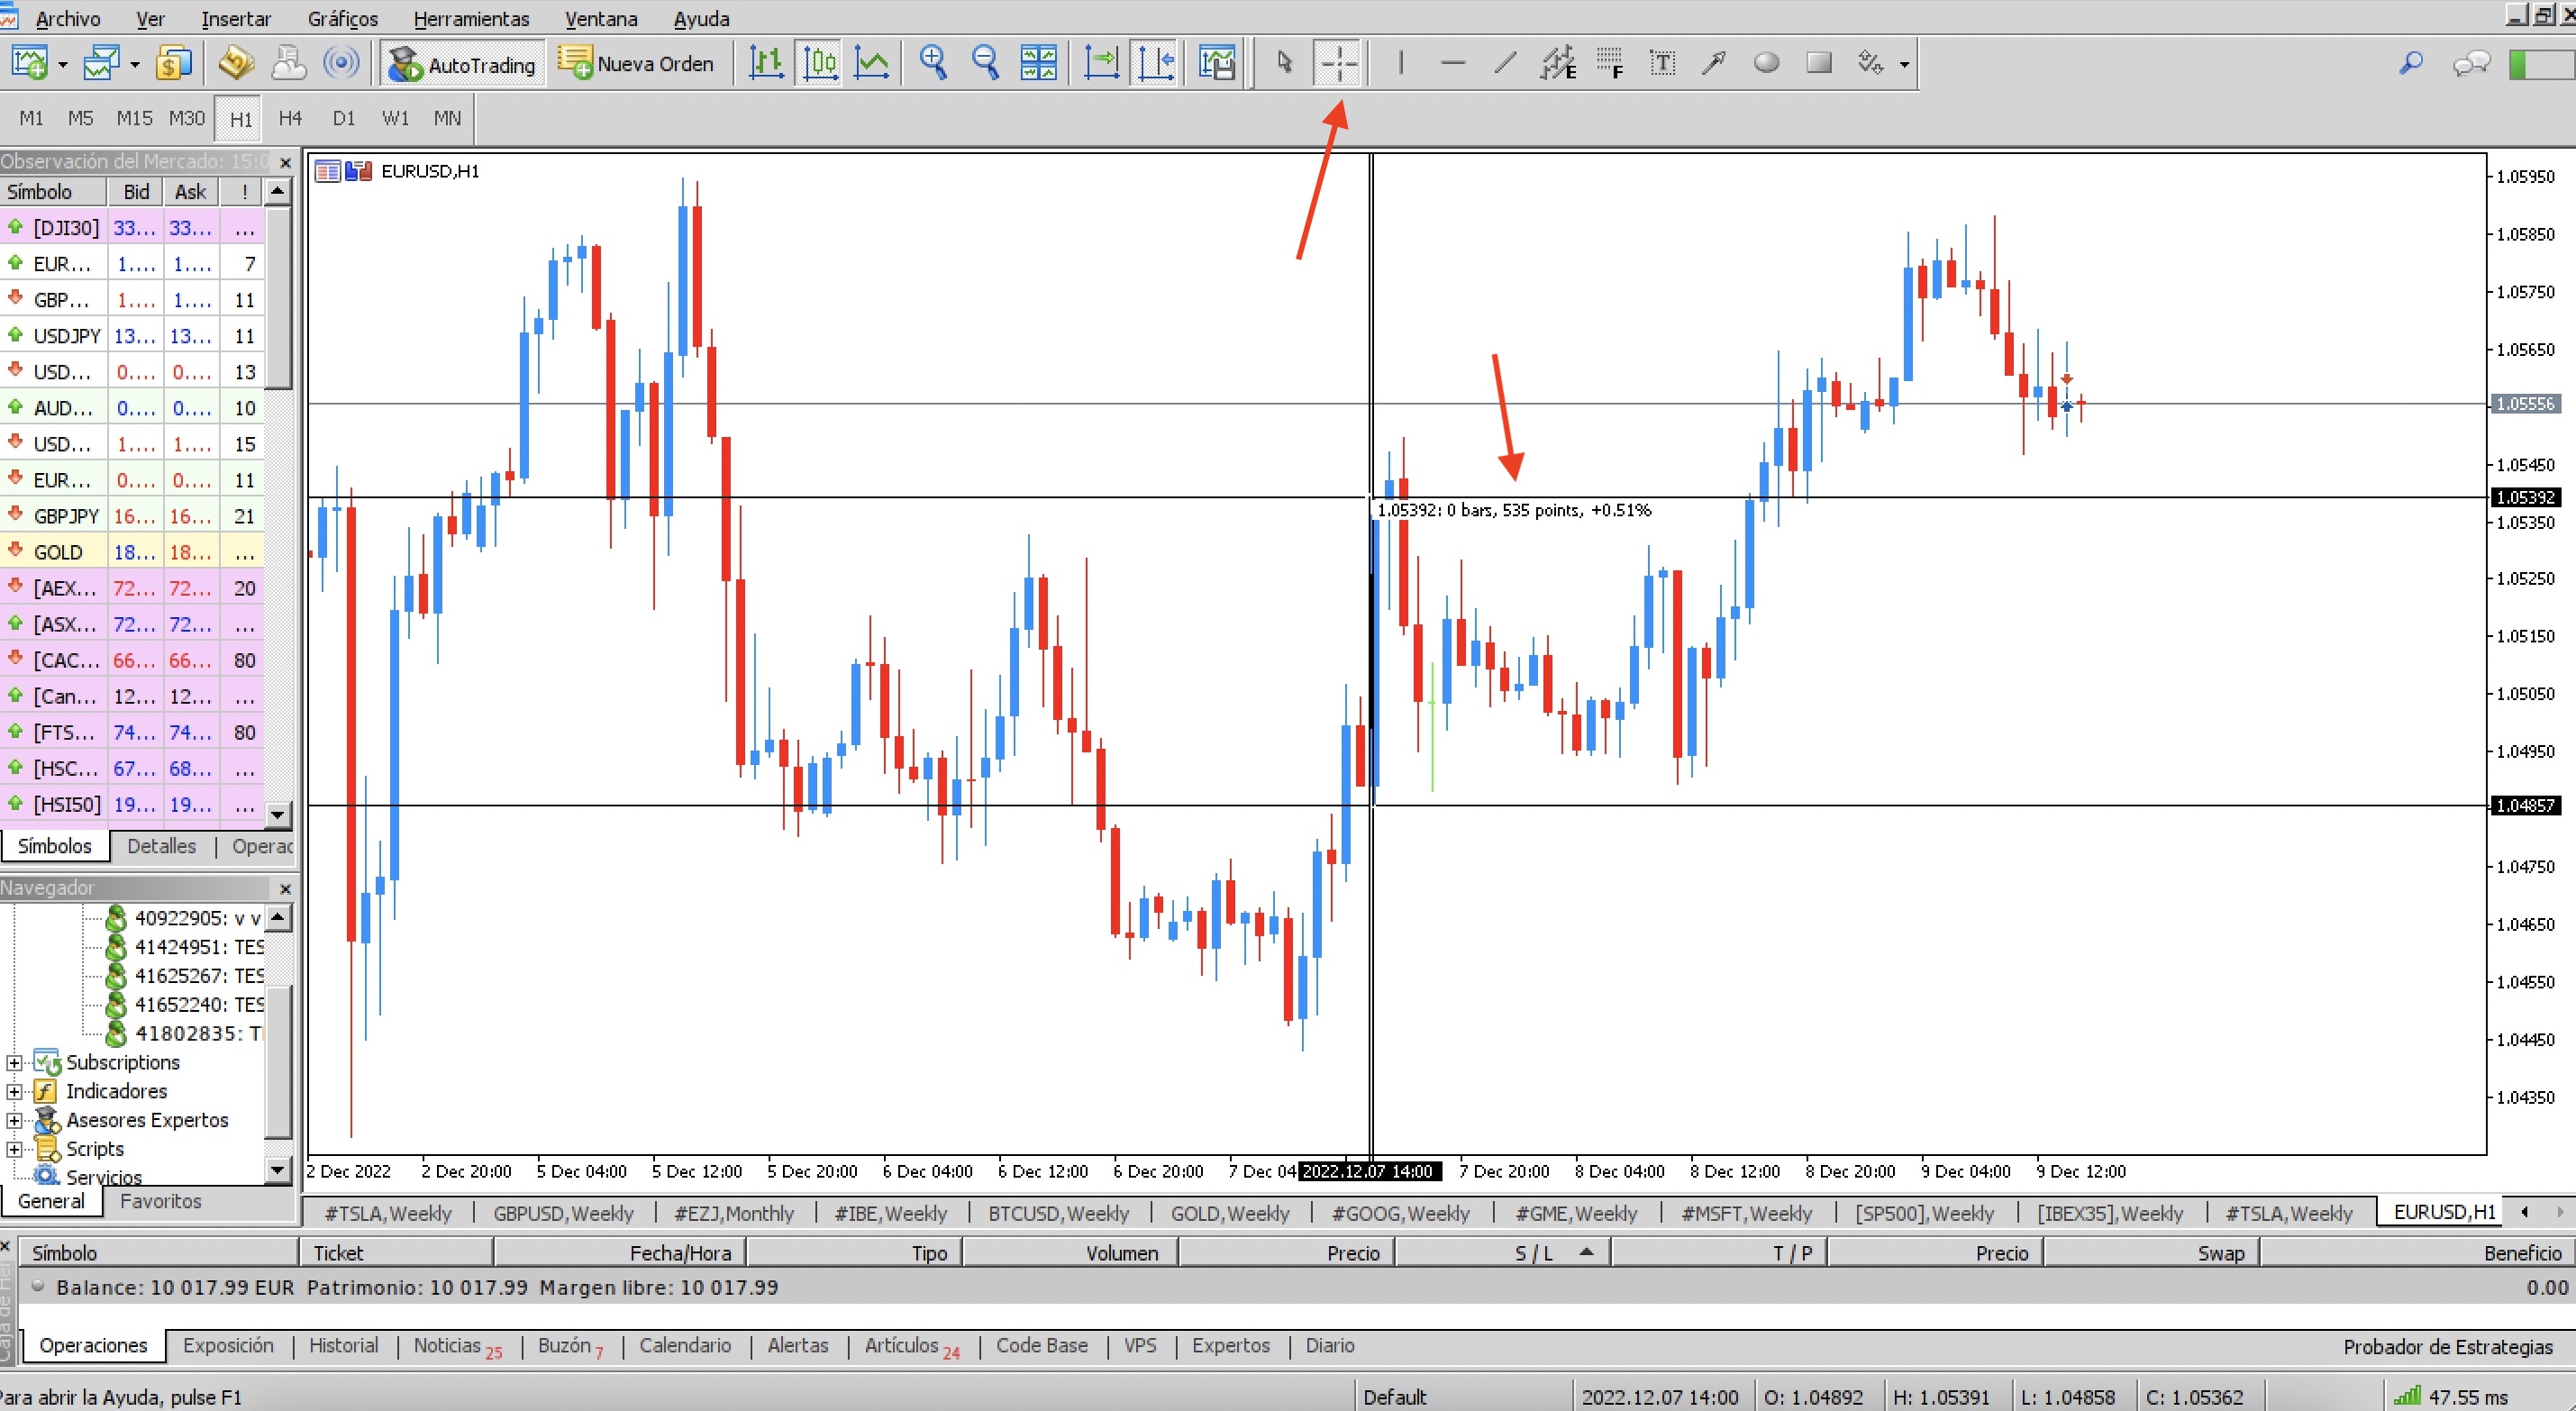Toggle Navigator icon in toolbar
Viewport: 2576px width, 1411px height.
289,64
